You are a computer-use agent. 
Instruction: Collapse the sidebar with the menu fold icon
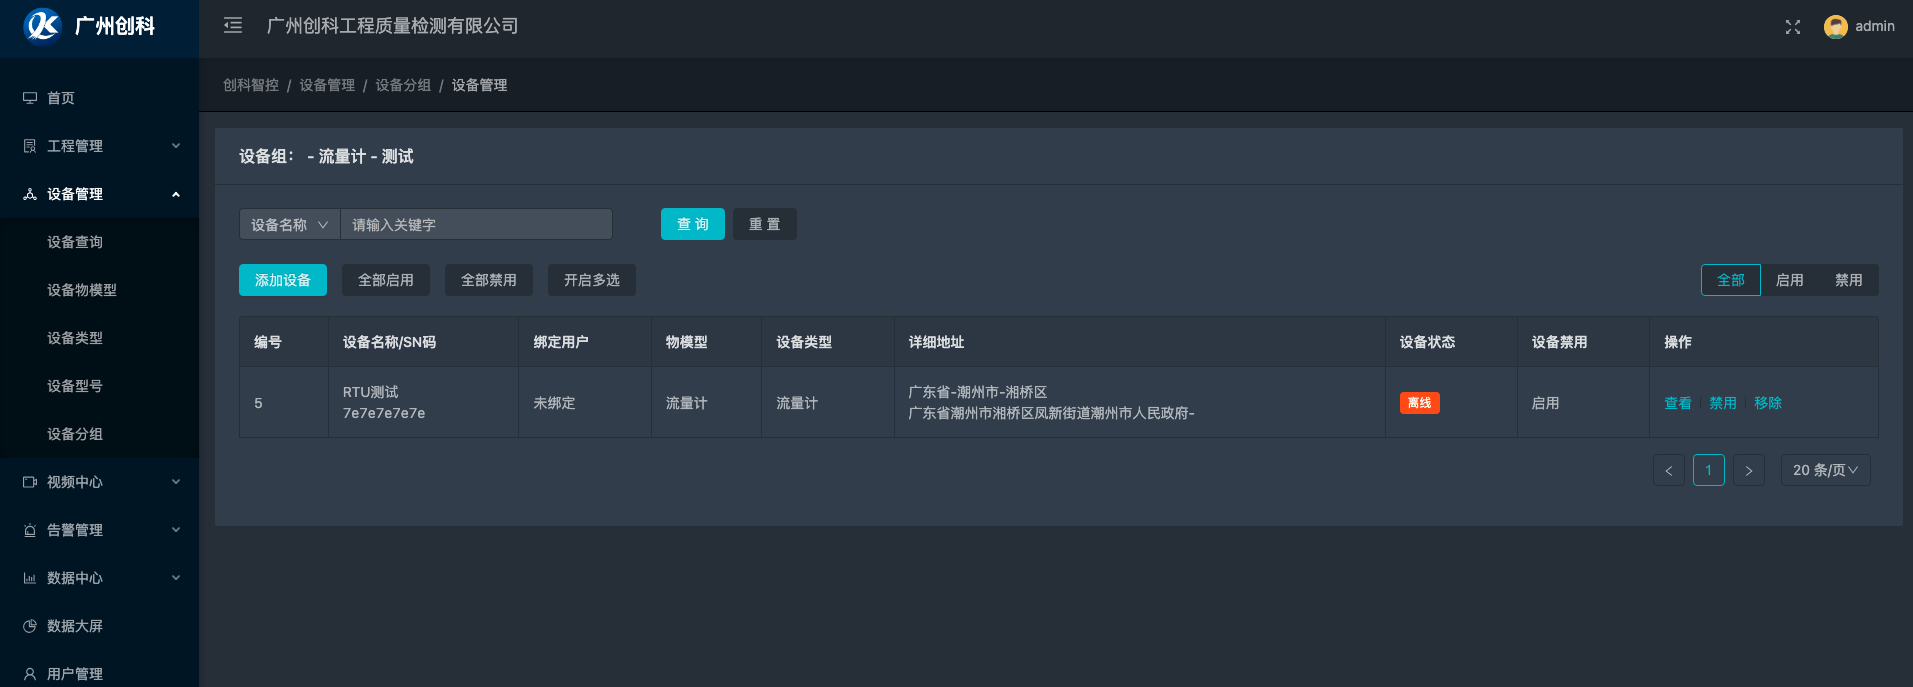[233, 26]
